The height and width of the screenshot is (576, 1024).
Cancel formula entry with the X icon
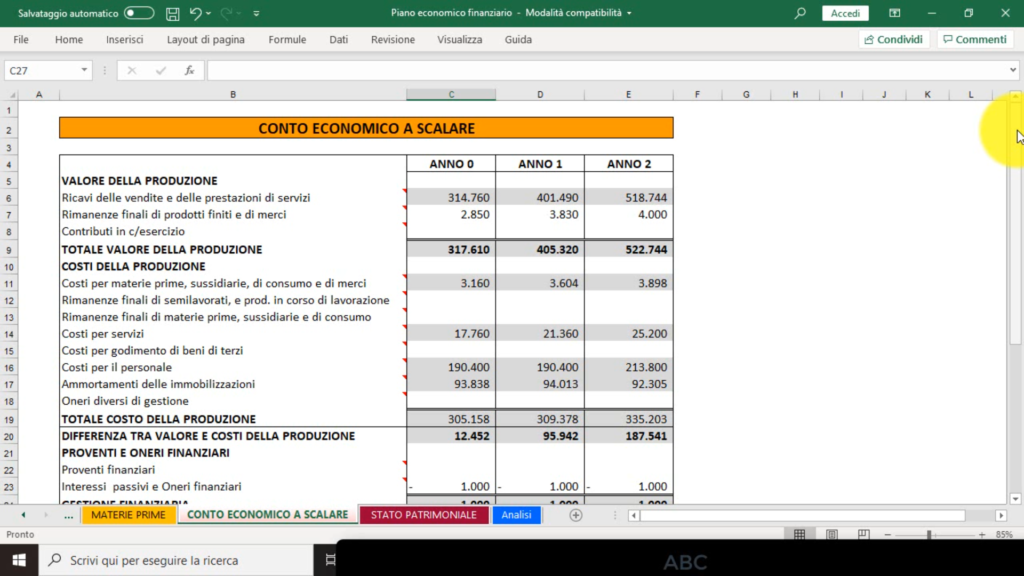click(132, 71)
